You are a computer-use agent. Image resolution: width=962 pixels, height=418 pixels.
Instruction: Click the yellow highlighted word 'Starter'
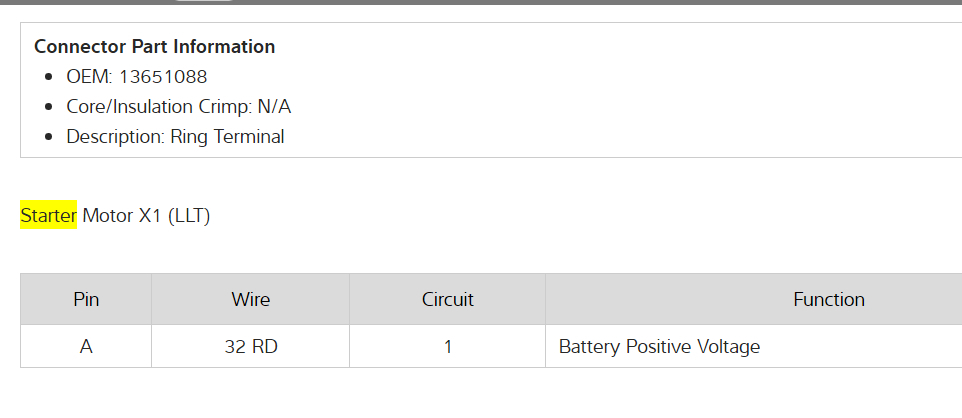point(48,215)
